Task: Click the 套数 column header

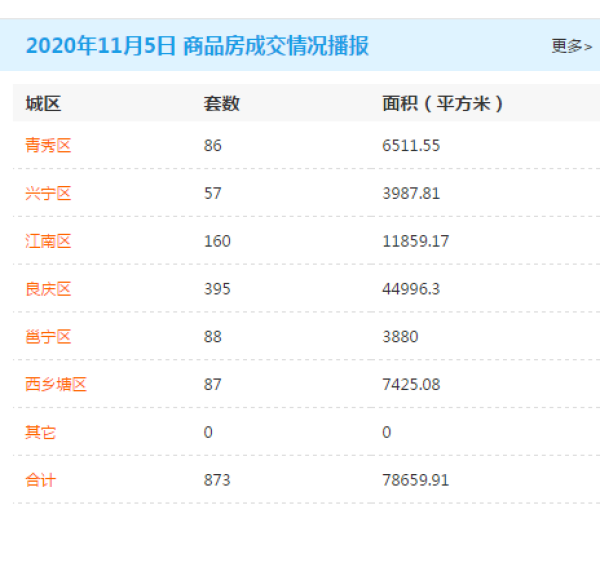Action: pyautogui.click(x=222, y=104)
